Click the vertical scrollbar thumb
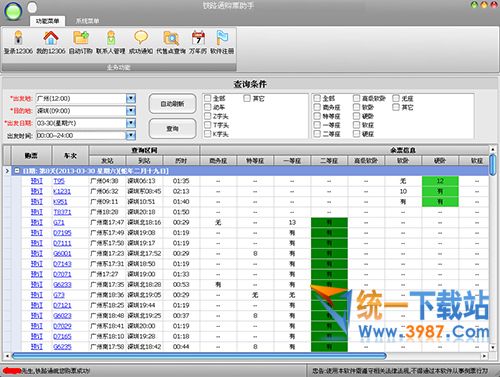This screenshot has width=500, height=377. point(493,164)
